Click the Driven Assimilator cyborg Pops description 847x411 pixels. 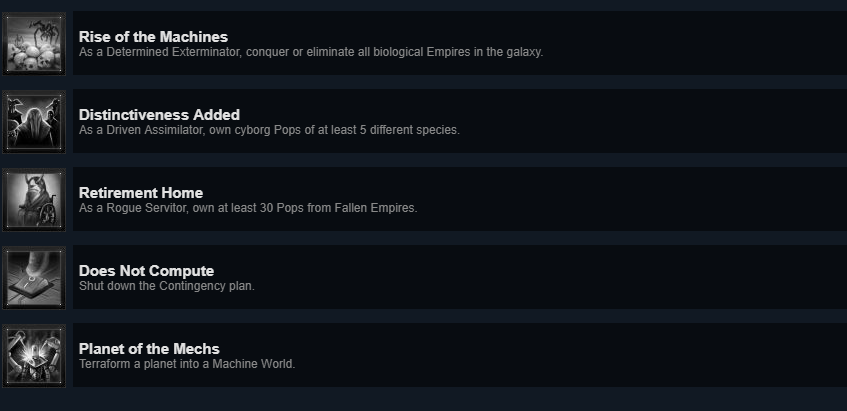tap(270, 130)
